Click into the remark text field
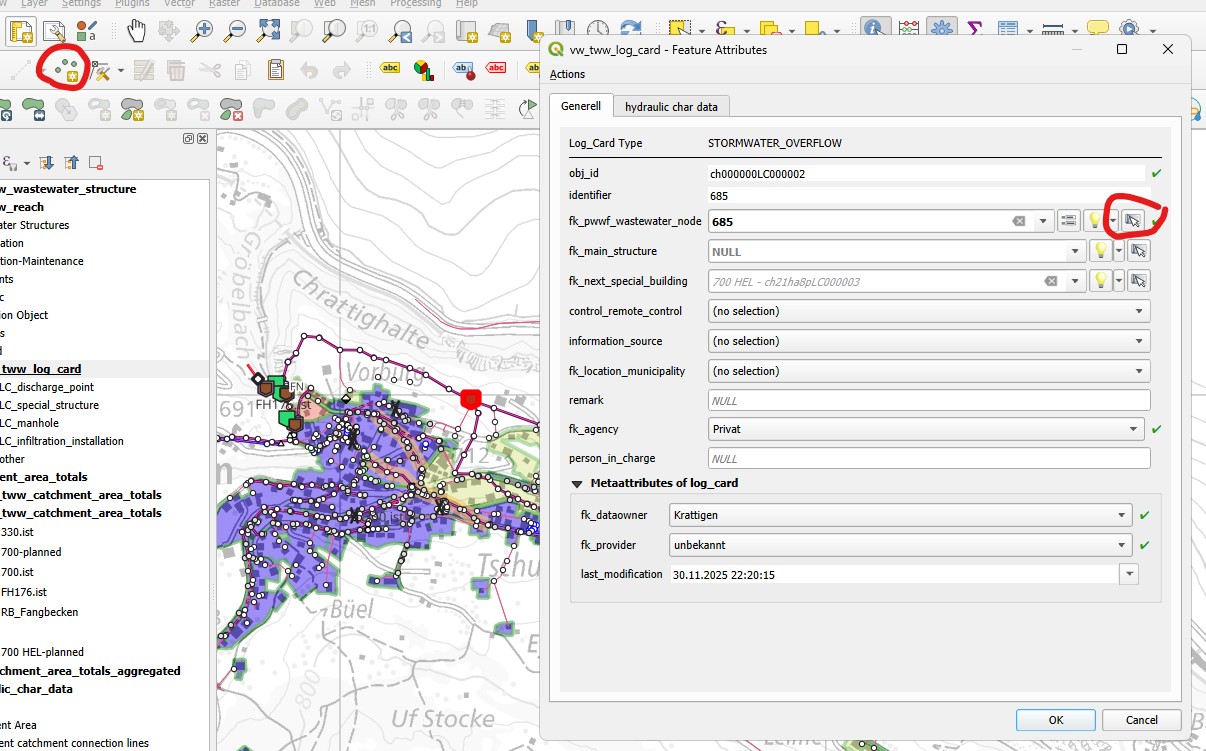This screenshot has height=751, width=1206. click(x=929, y=400)
